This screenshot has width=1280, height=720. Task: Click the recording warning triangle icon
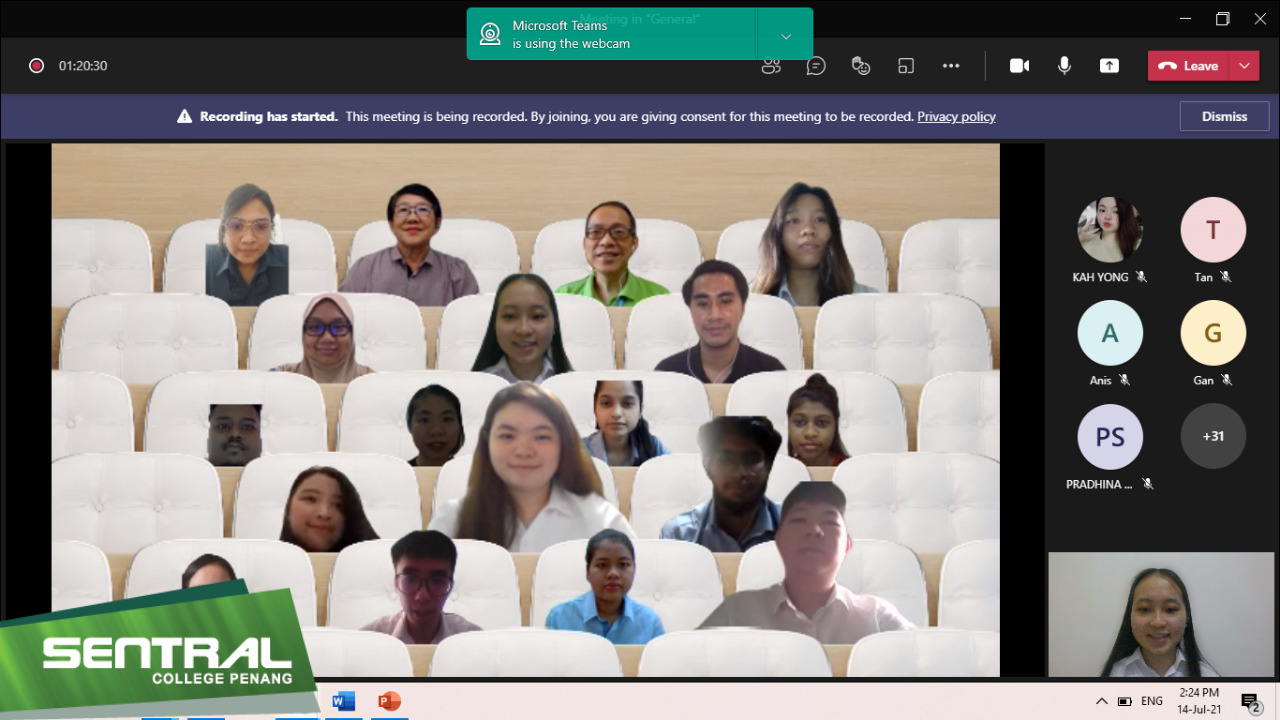click(x=184, y=117)
